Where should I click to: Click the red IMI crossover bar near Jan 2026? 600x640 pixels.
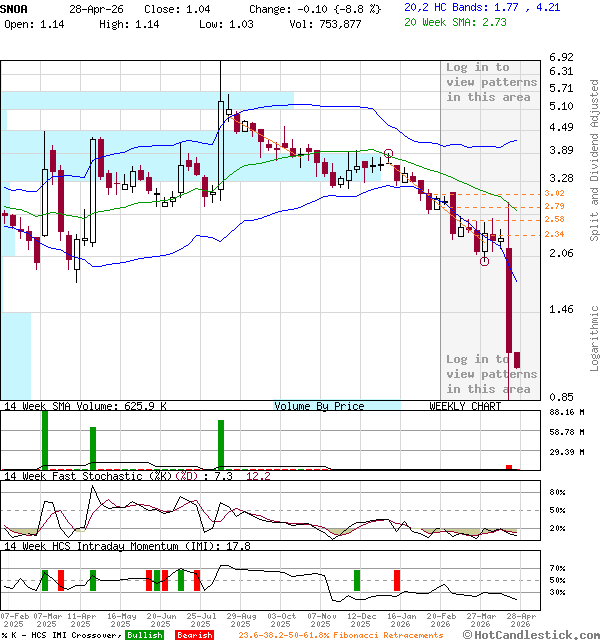[x=396, y=580]
